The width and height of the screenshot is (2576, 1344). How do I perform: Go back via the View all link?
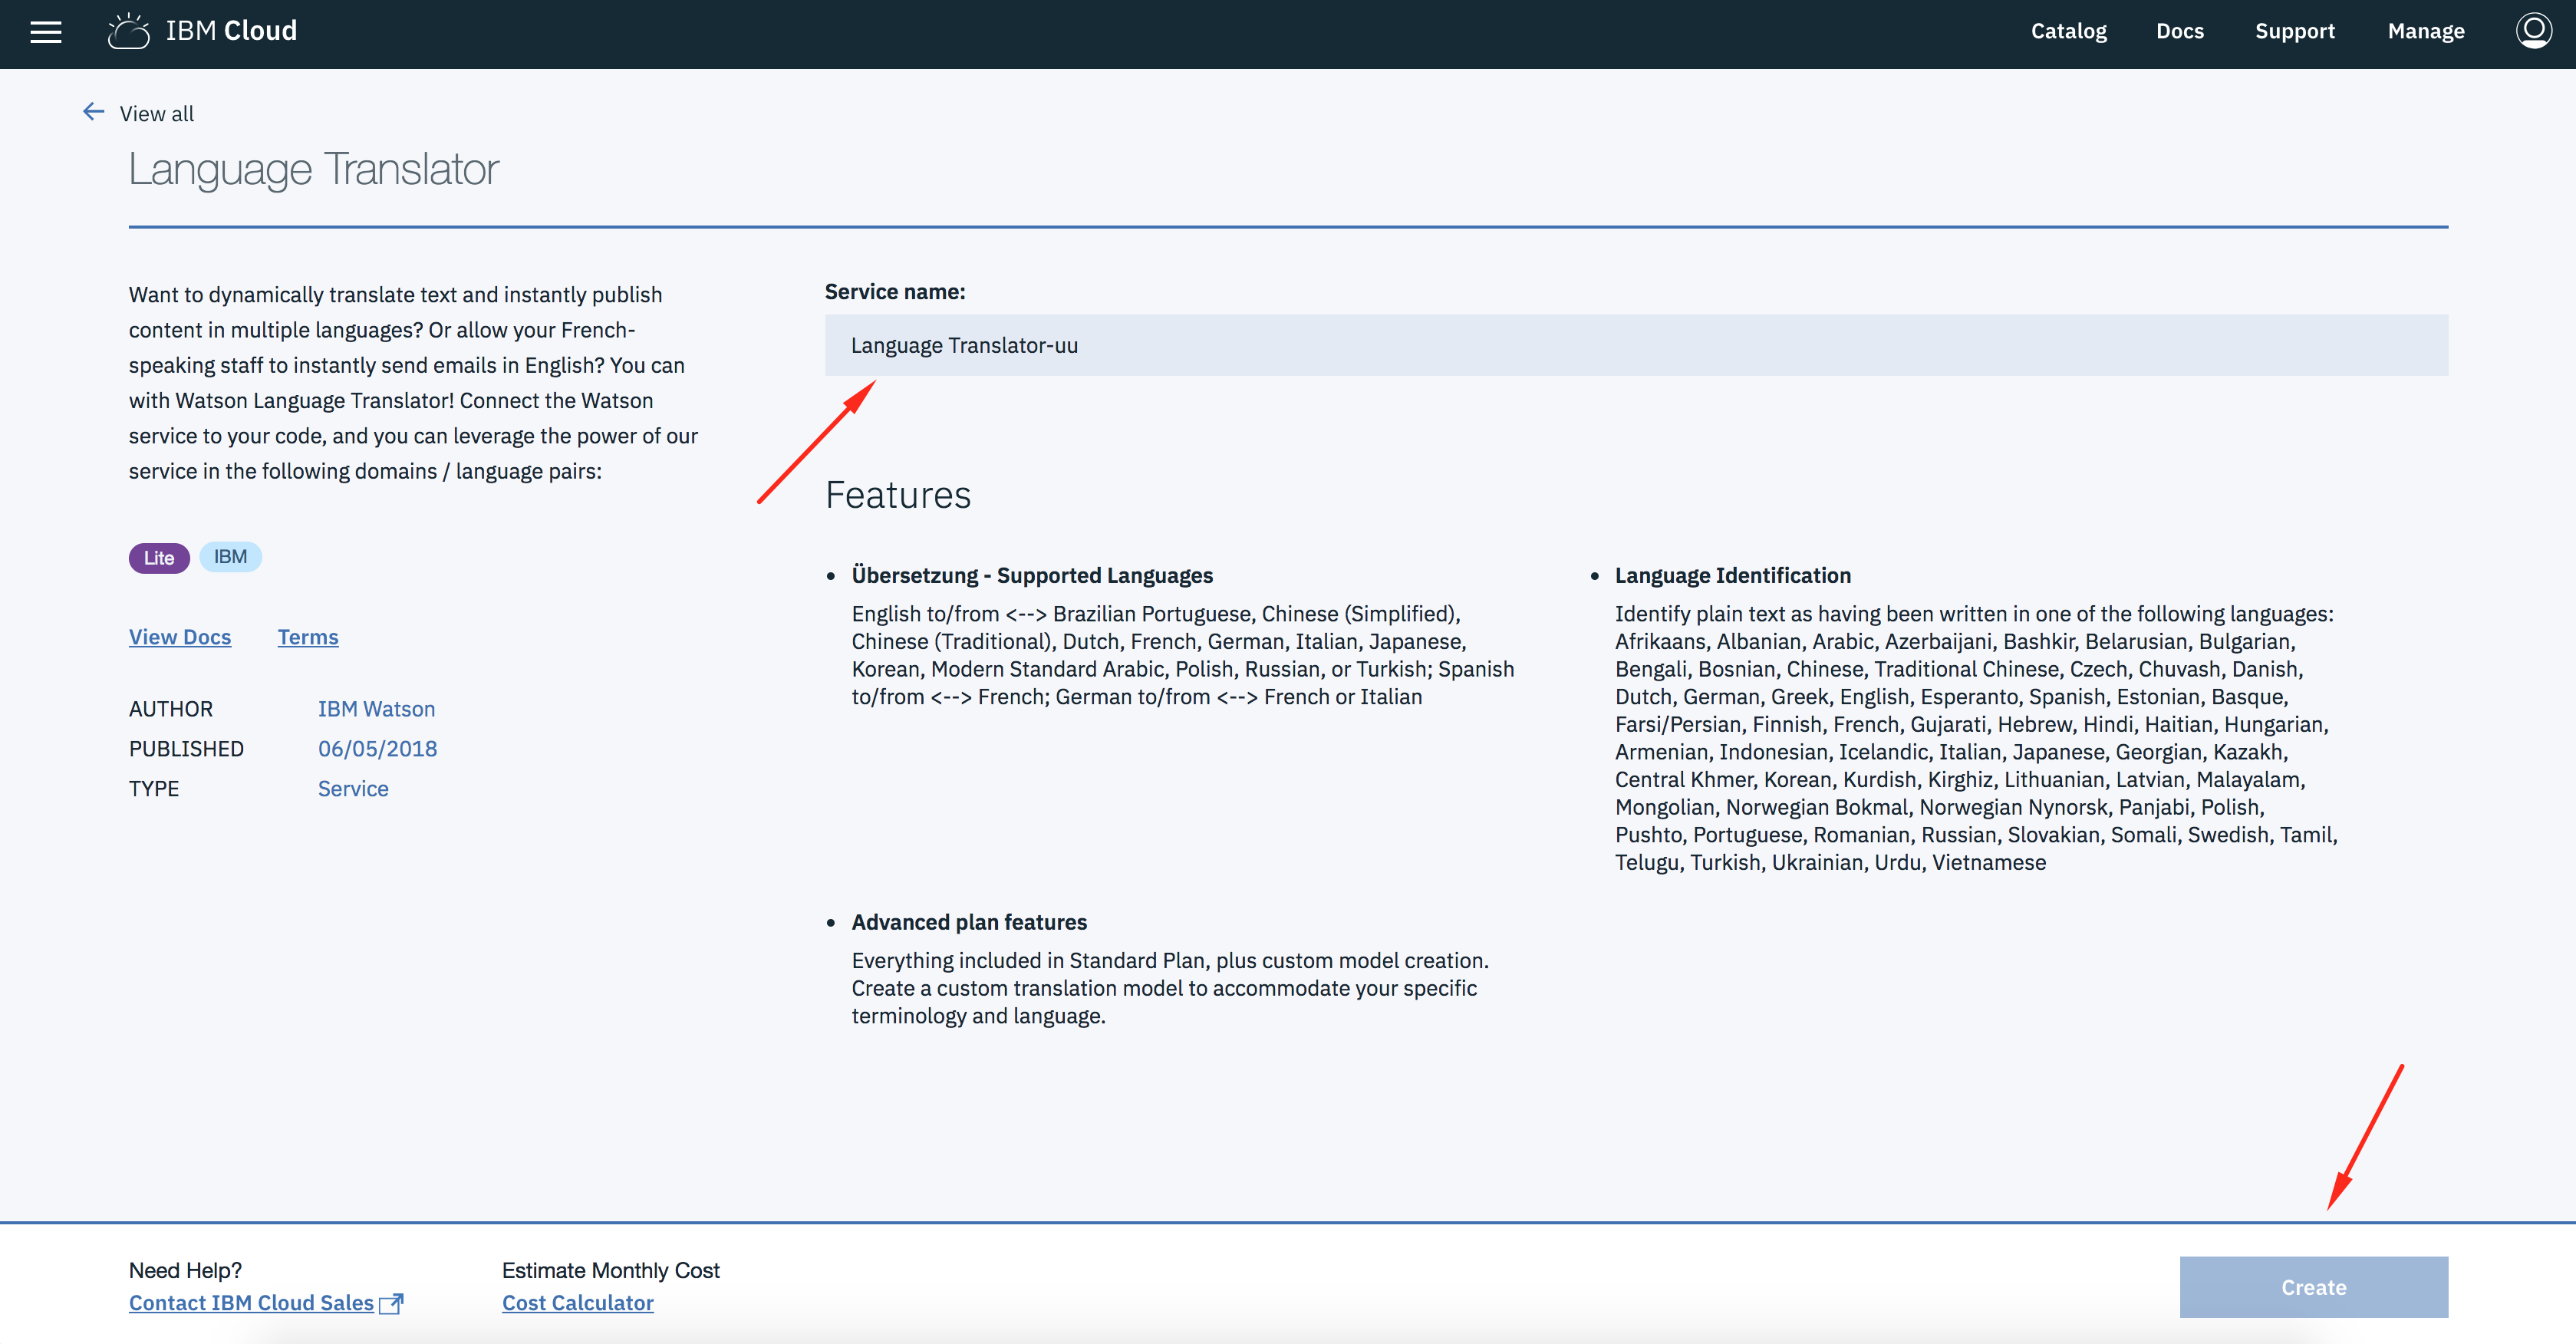(x=157, y=114)
